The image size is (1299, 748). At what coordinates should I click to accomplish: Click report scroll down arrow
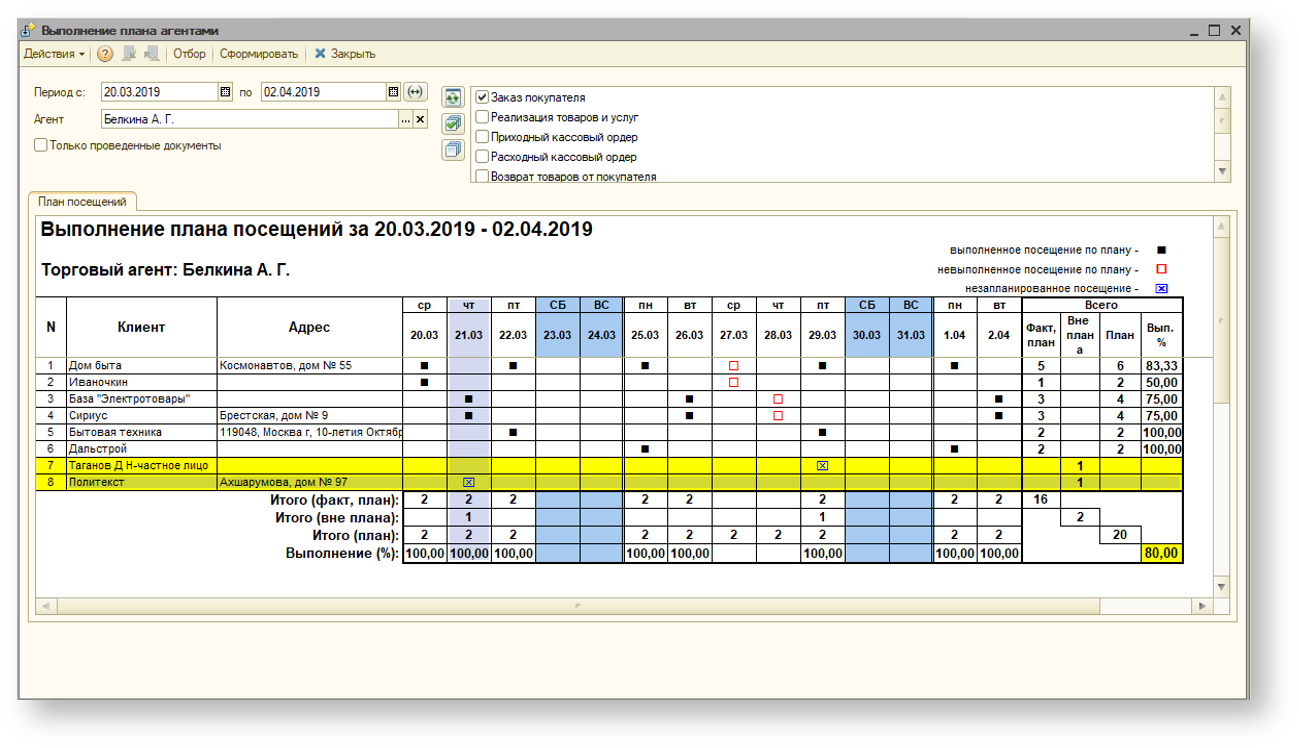click(1222, 586)
